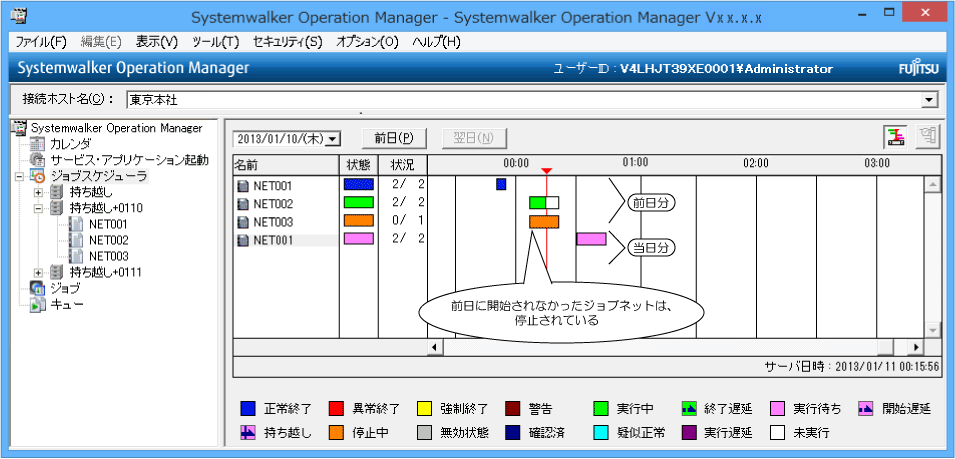
Task: Click the pink status swatch of last NET001
Action: click(x=358, y=239)
